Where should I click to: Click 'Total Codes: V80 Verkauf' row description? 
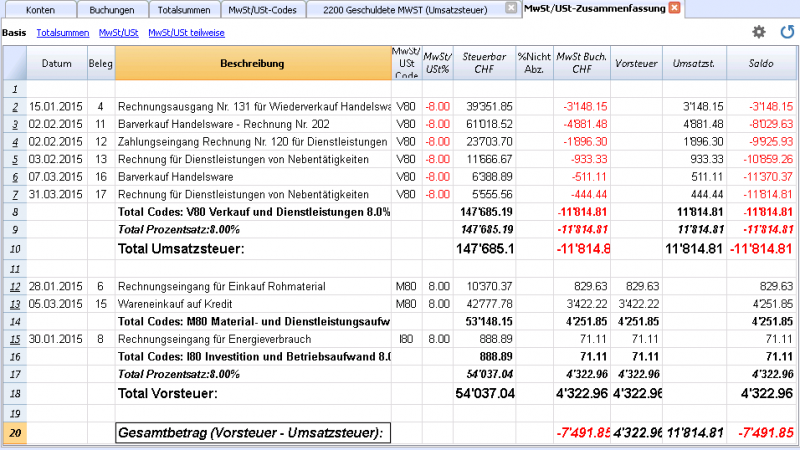(x=253, y=212)
